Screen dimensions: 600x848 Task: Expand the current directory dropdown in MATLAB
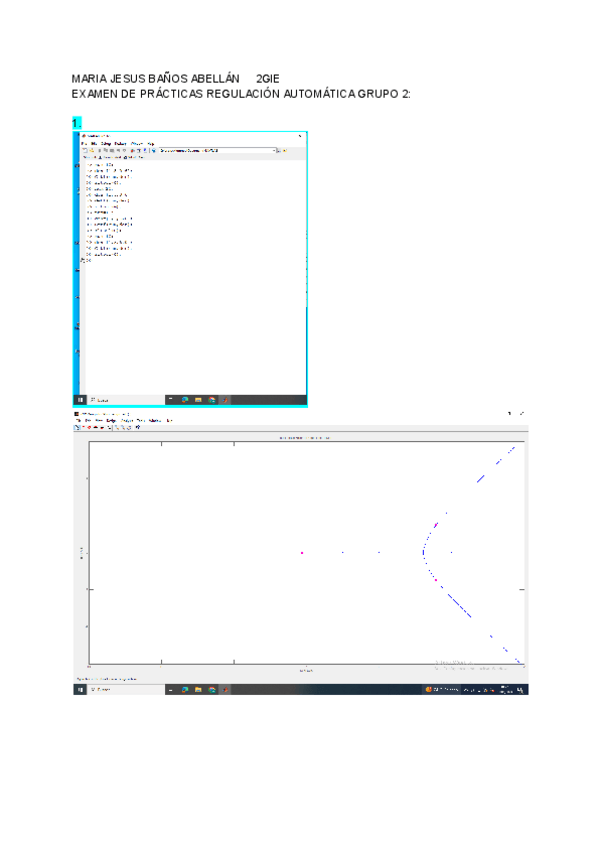tap(276, 150)
